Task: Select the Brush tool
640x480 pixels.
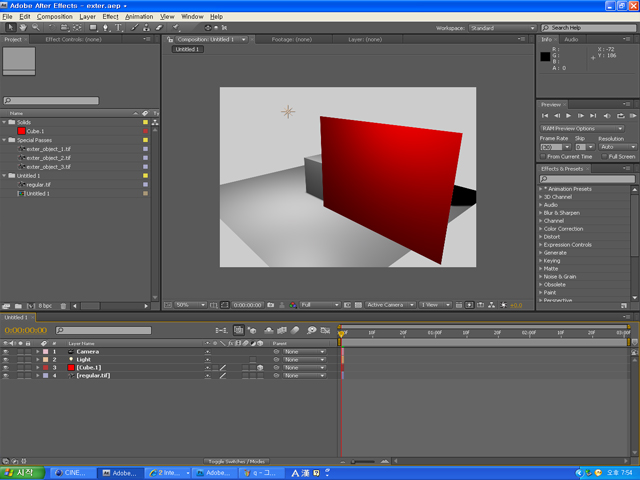Action: (134, 27)
